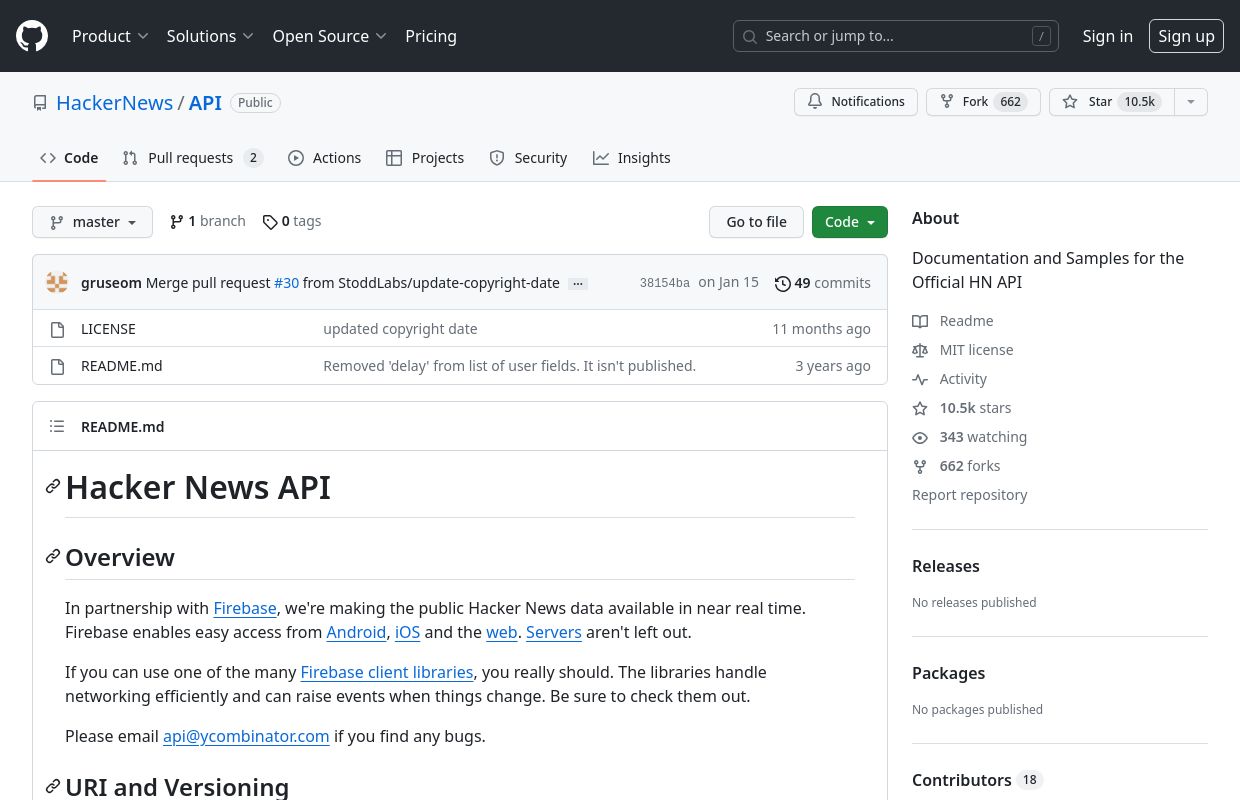Open commit 38154ba
Viewport: 1240px width, 800px height.
coord(664,283)
